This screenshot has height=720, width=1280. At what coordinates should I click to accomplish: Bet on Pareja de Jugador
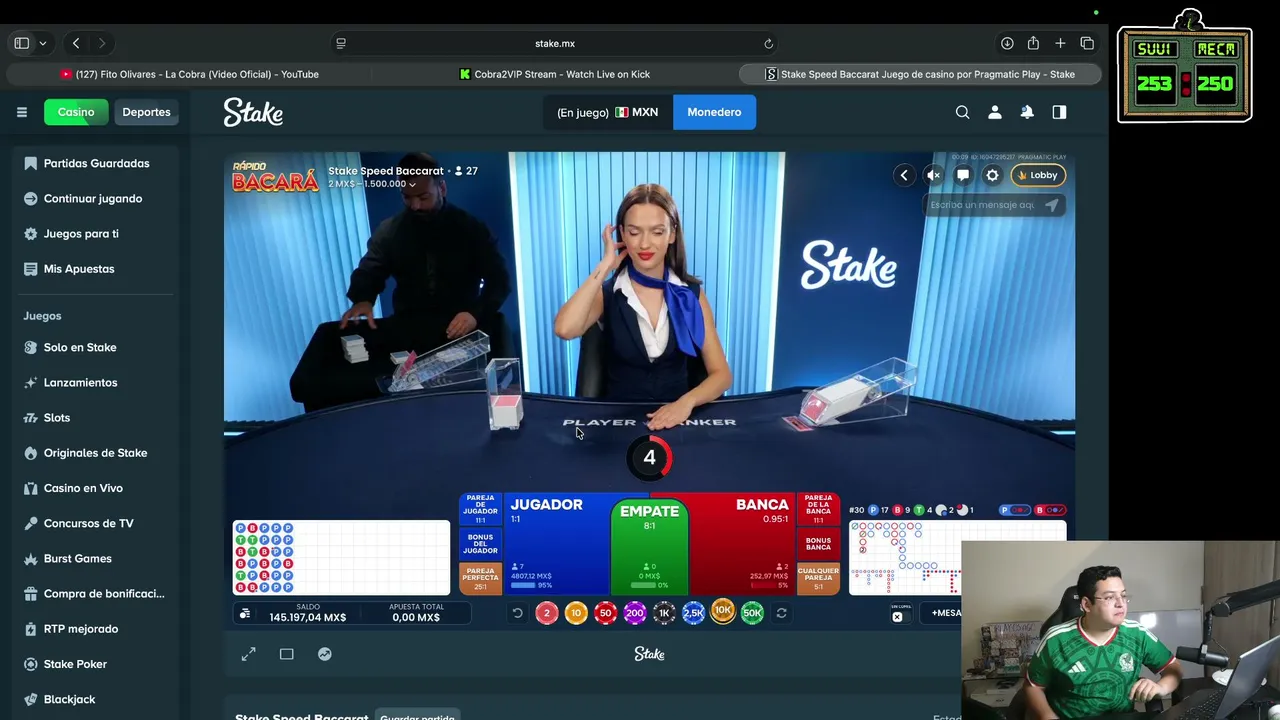480,509
